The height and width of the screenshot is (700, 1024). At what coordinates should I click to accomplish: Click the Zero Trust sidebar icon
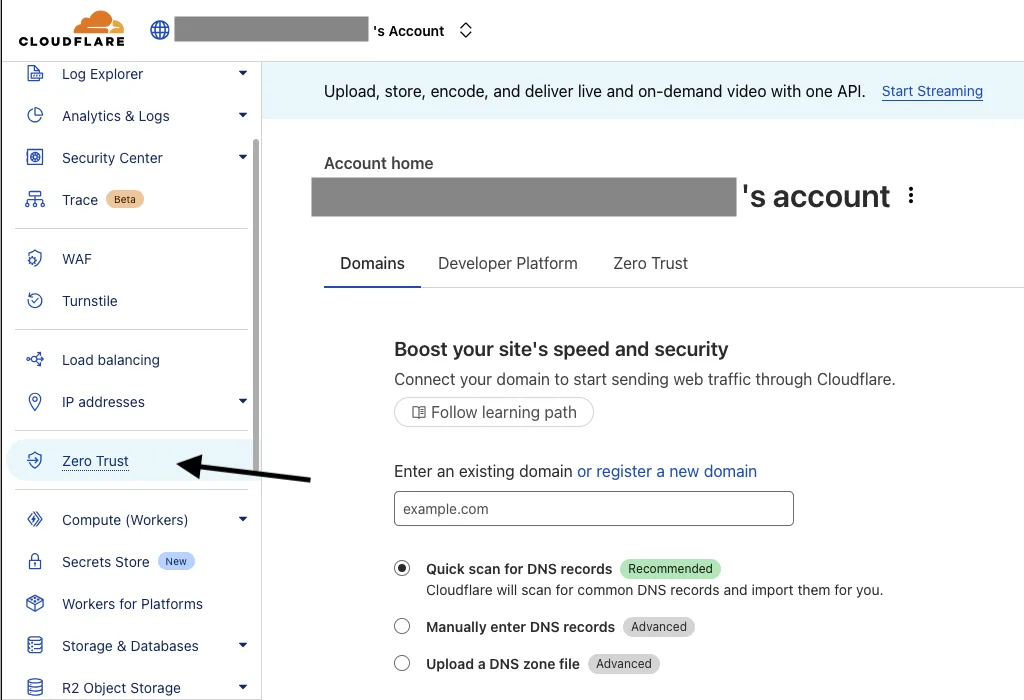pos(35,460)
